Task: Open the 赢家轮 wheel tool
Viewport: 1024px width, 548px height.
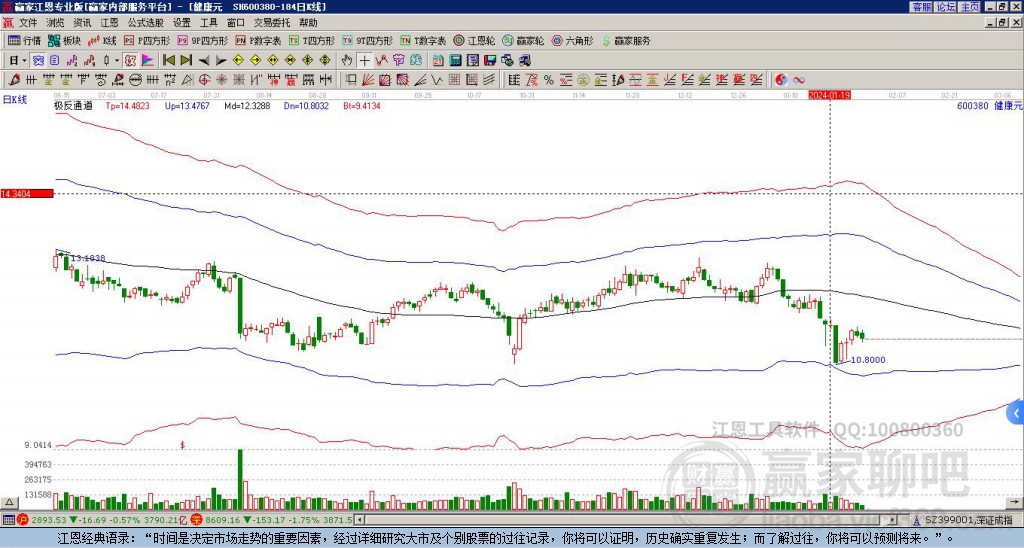Action: click(x=523, y=40)
